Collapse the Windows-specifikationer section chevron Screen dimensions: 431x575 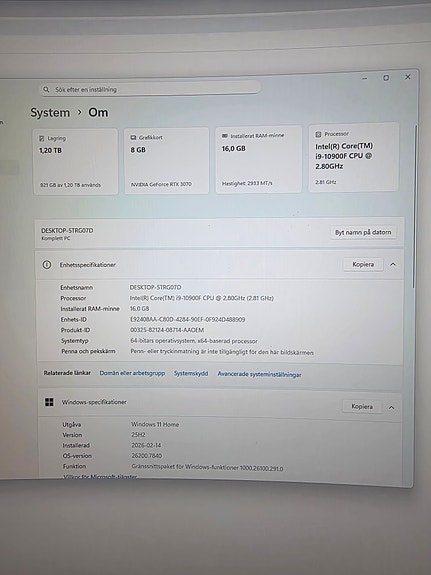[x=391, y=407]
